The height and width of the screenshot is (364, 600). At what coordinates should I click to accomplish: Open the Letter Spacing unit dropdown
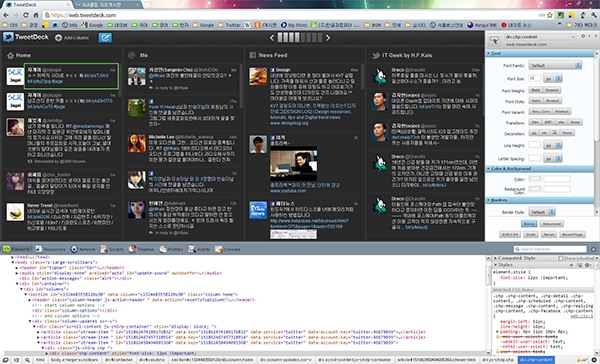coord(553,158)
